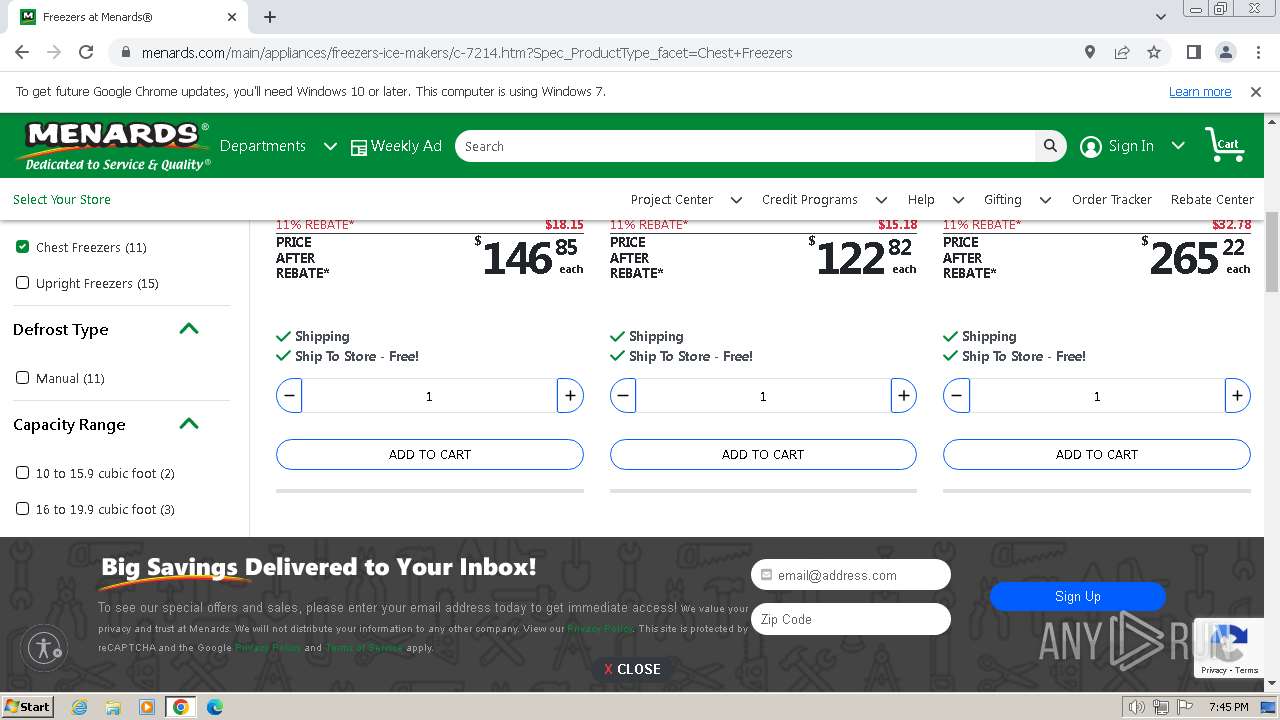Add the $122.82 freezer to cart

(763, 454)
